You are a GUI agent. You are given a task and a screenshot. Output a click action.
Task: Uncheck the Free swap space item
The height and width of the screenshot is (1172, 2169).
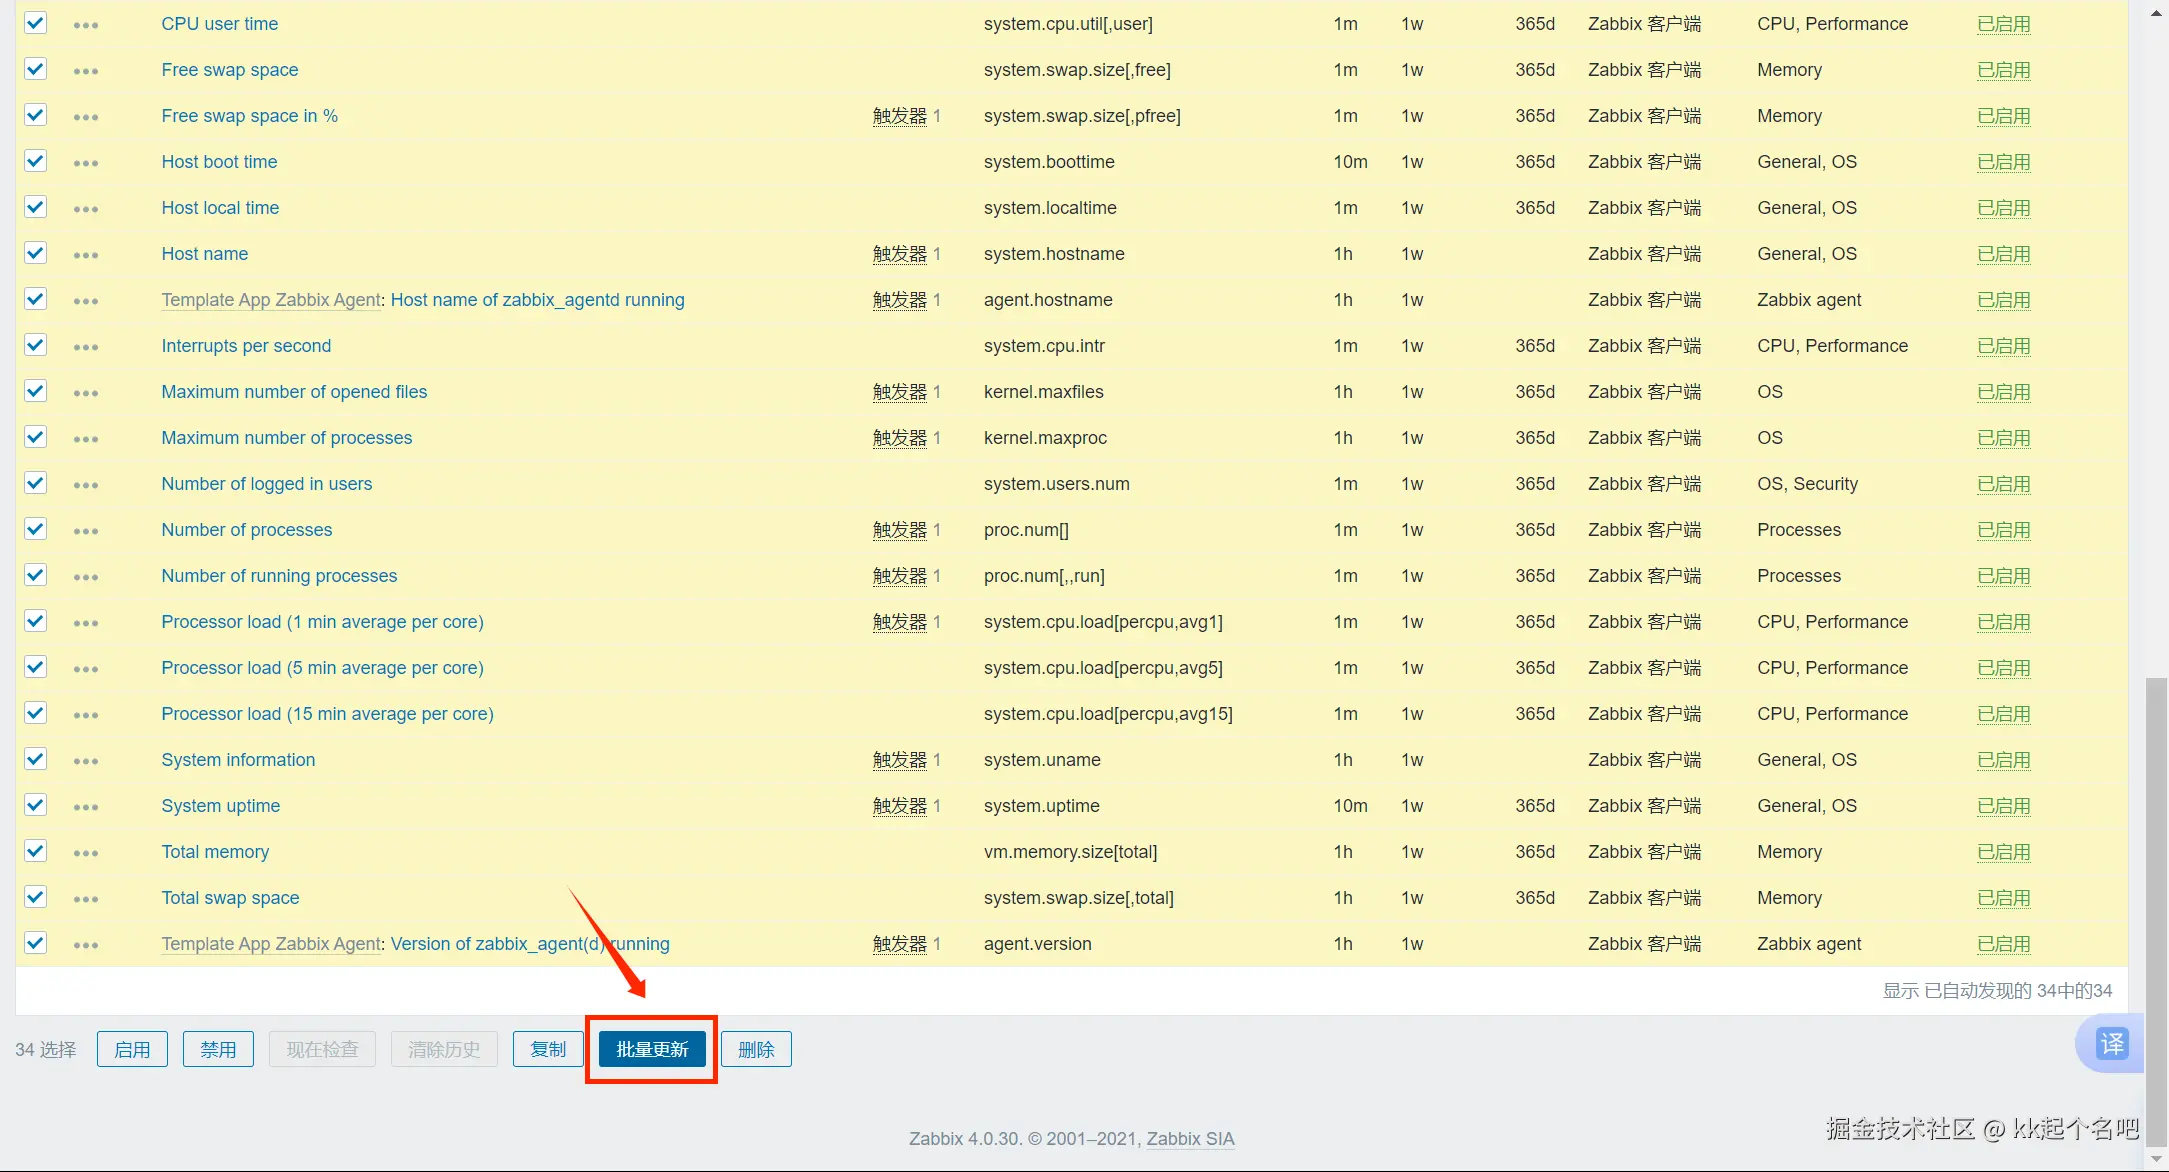36,69
